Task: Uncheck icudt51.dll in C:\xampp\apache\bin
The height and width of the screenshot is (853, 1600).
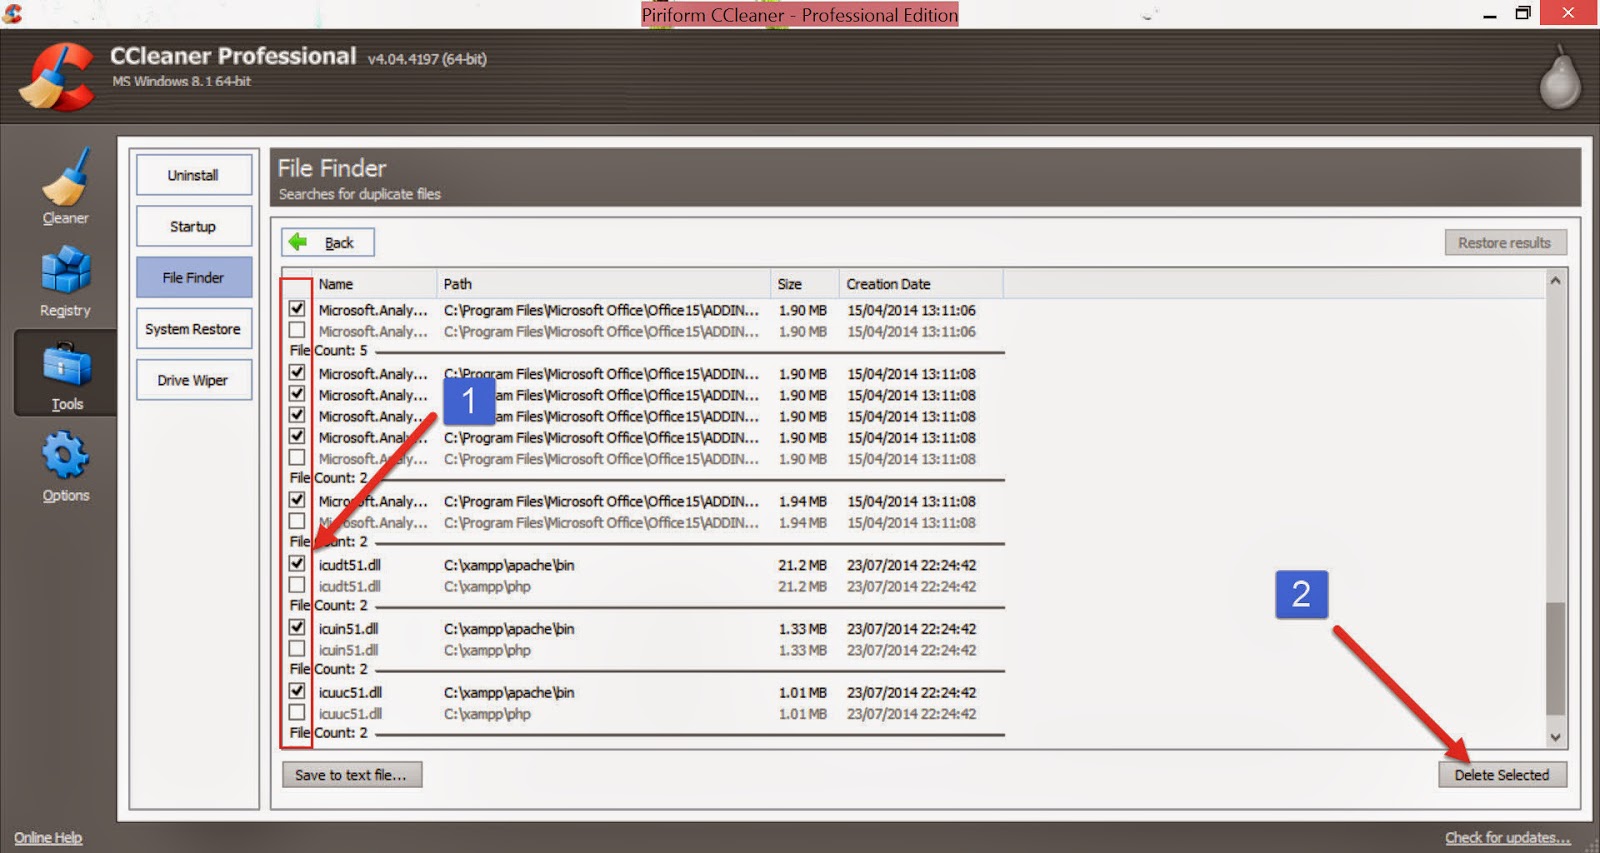Action: (x=297, y=564)
